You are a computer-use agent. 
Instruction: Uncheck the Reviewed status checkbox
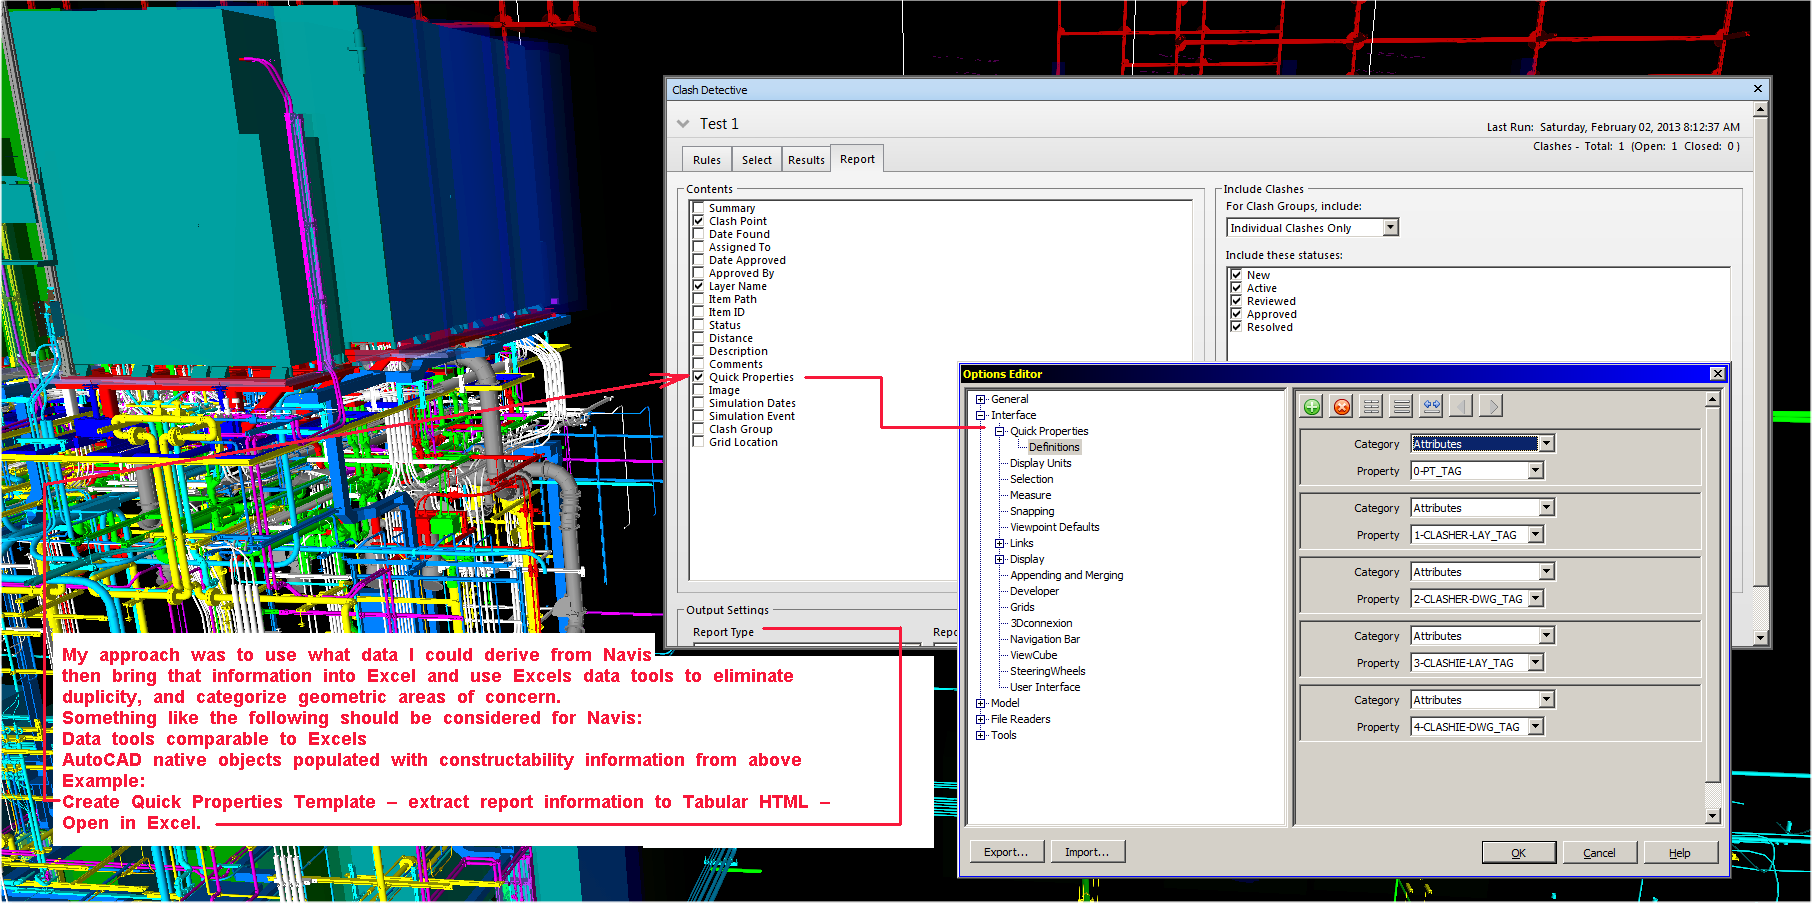coord(1236,301)
